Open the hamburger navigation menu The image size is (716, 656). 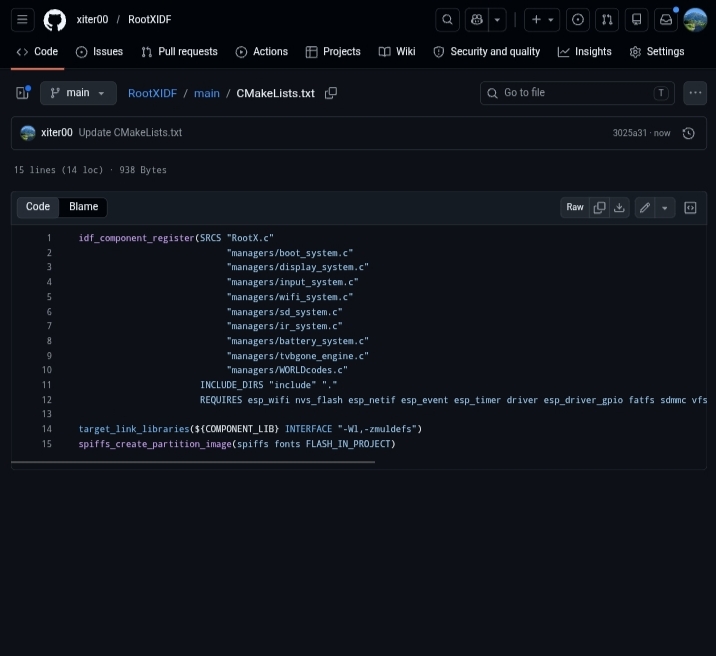[x=22, y=20]
